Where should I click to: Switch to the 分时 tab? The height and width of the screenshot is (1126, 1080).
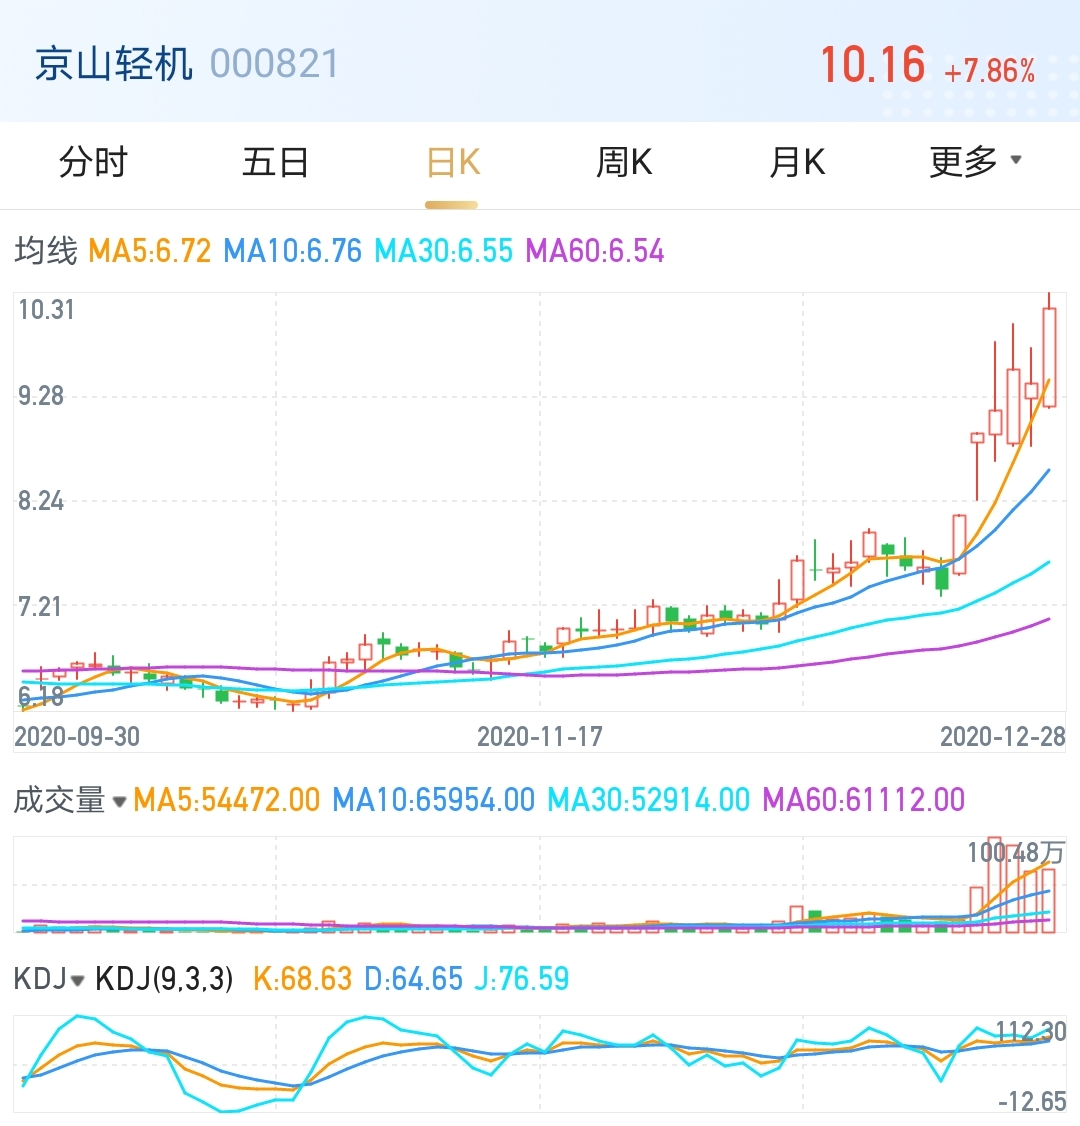point(93,162)
